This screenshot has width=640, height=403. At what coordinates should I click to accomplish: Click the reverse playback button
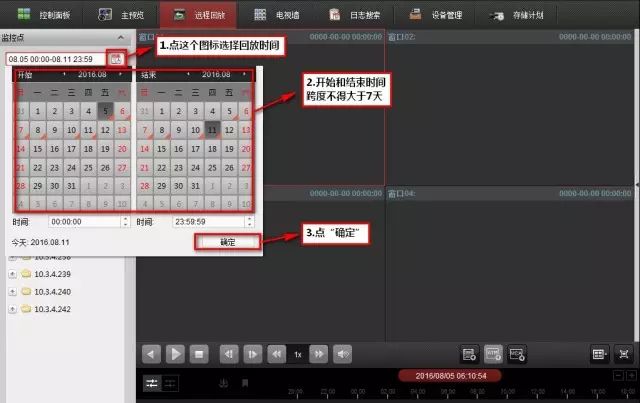pyautogui.click(x=152, y=353)
